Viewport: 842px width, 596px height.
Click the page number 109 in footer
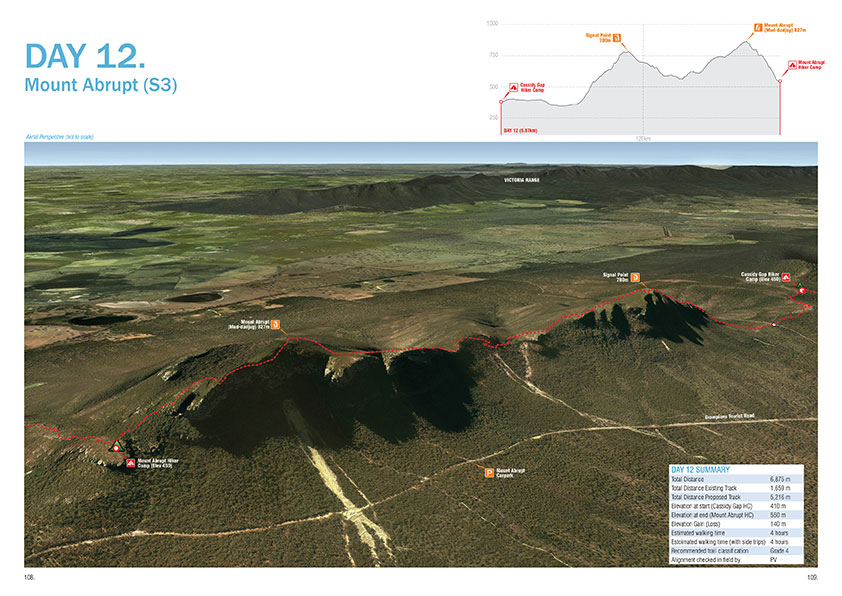[x=811, y=577]
